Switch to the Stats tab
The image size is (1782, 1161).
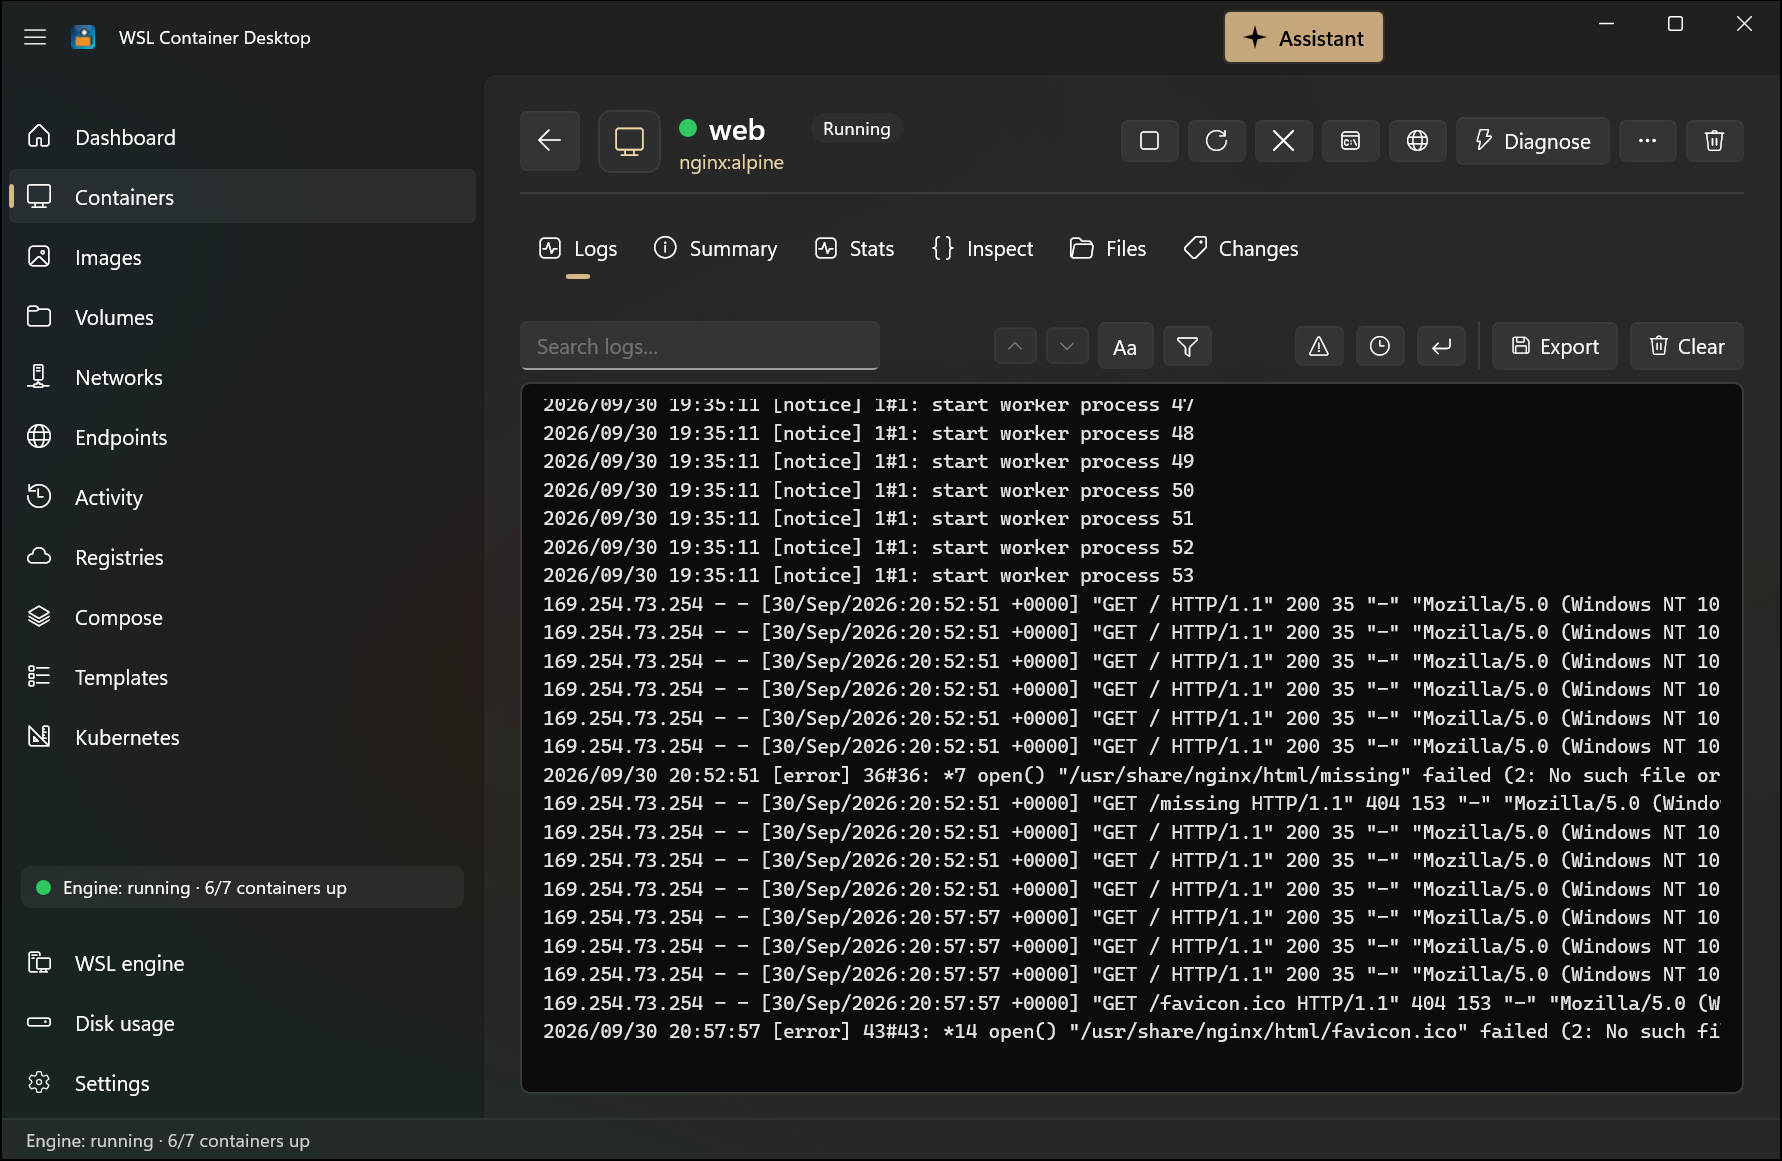point(854,249)
